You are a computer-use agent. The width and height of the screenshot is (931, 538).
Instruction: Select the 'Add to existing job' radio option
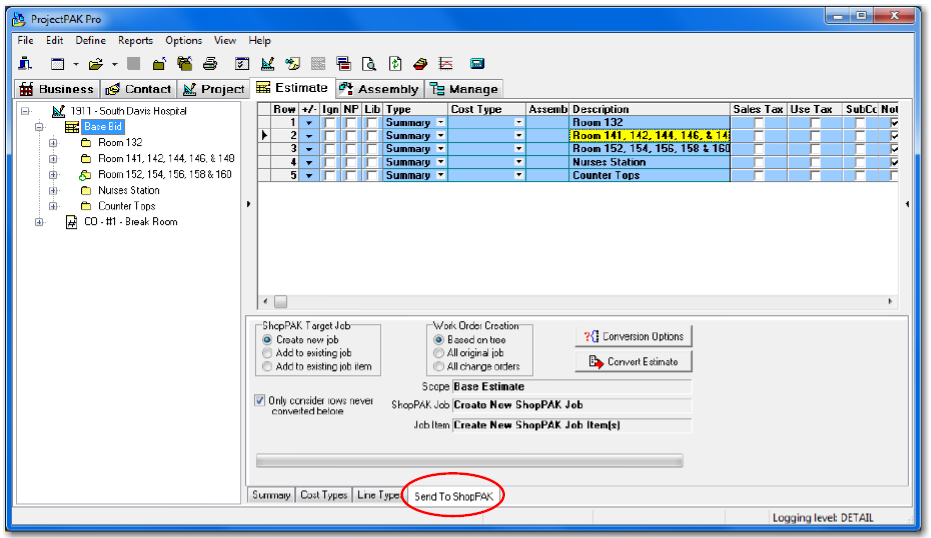tap(267, 353)
